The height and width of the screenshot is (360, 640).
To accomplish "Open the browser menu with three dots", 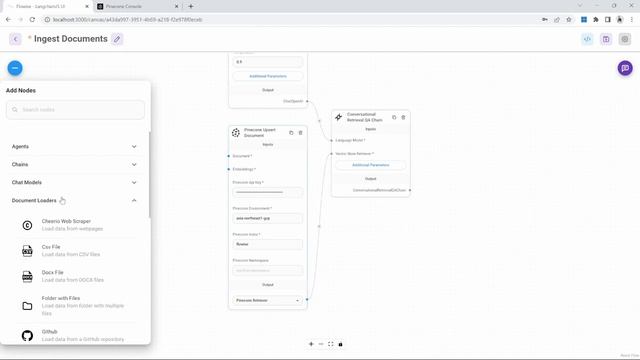I will coord(631,20).
